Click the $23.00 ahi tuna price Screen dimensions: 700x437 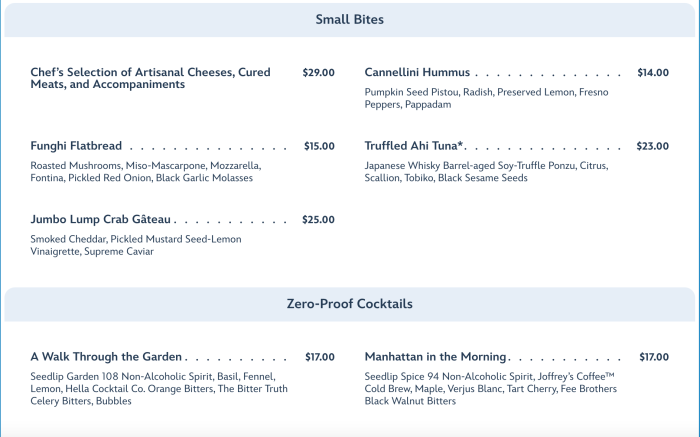[x=653, y=146]
